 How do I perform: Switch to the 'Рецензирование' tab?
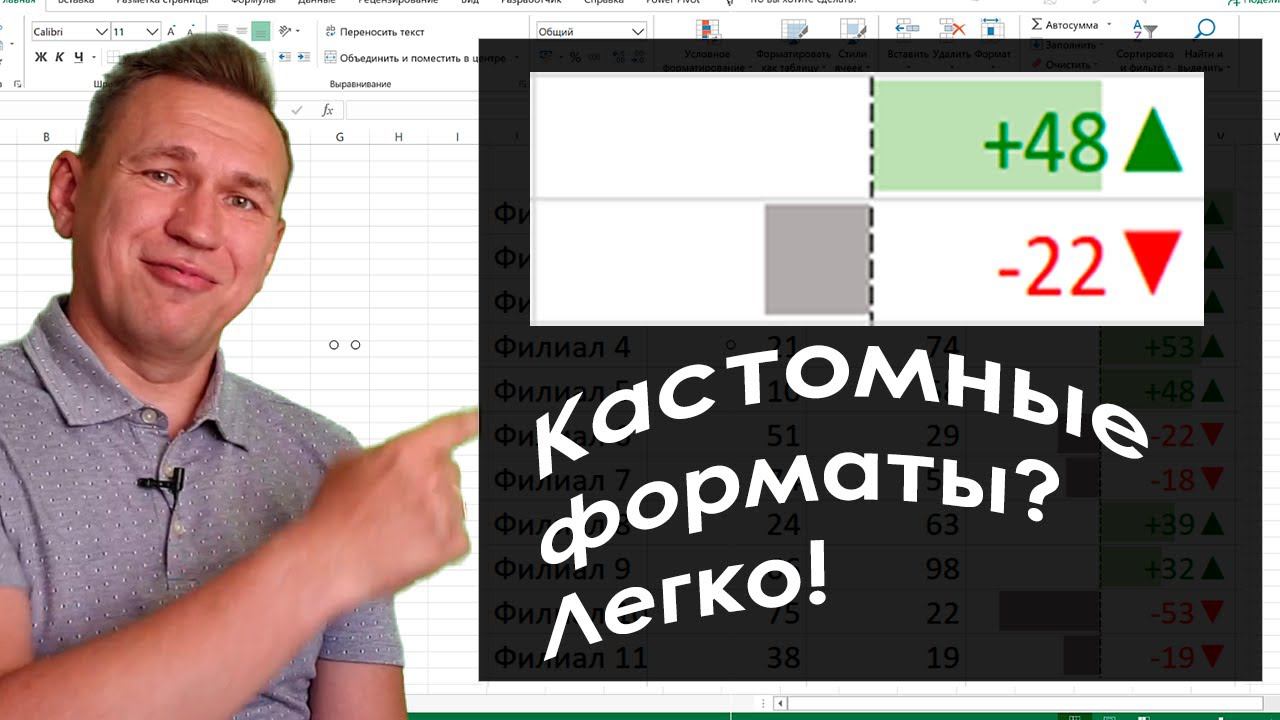398,3
